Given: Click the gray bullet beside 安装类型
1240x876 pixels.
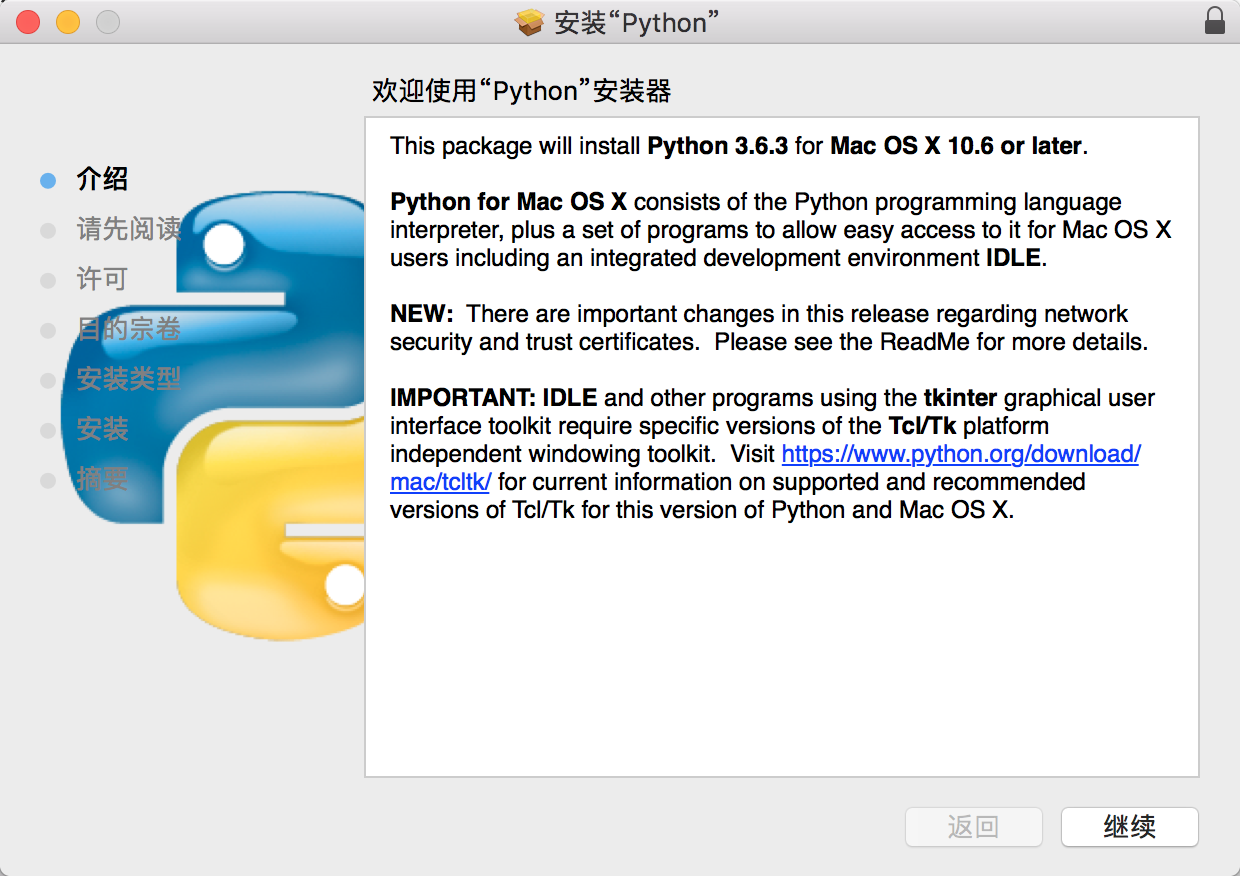Looking at the screenshot, I should 48,380.
